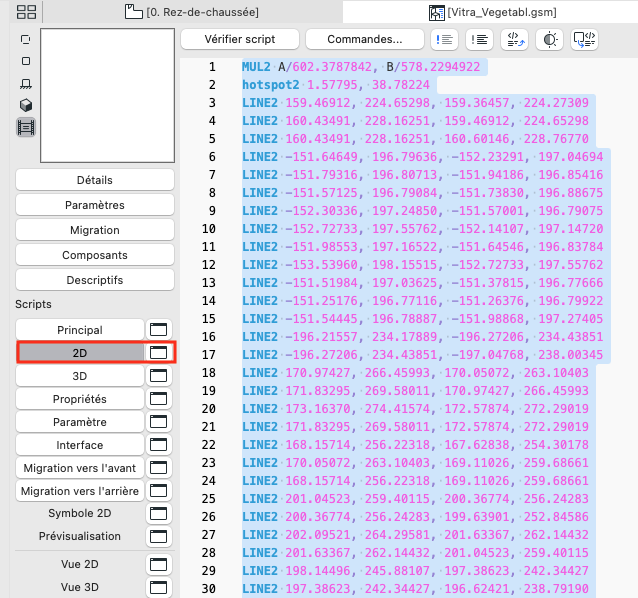Select the filmstrip preview icon
Viewport: 638px width, 598px height.
point(26,127)
